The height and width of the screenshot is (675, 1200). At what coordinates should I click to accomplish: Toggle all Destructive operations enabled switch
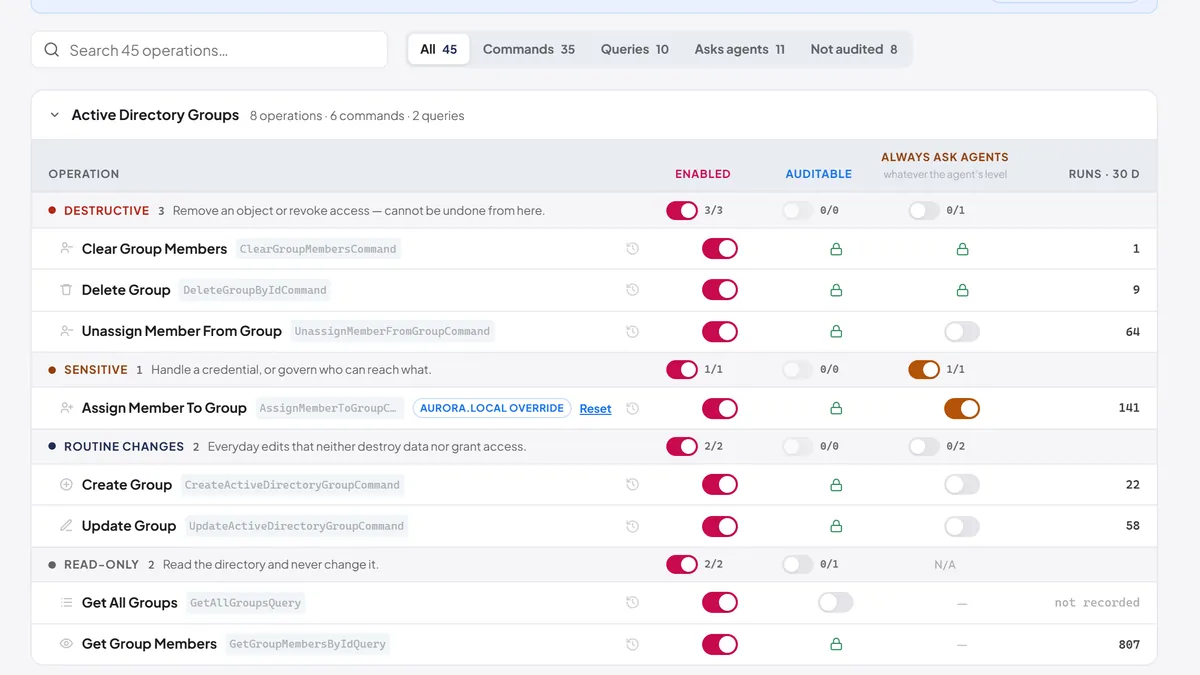tap(682, 211)
